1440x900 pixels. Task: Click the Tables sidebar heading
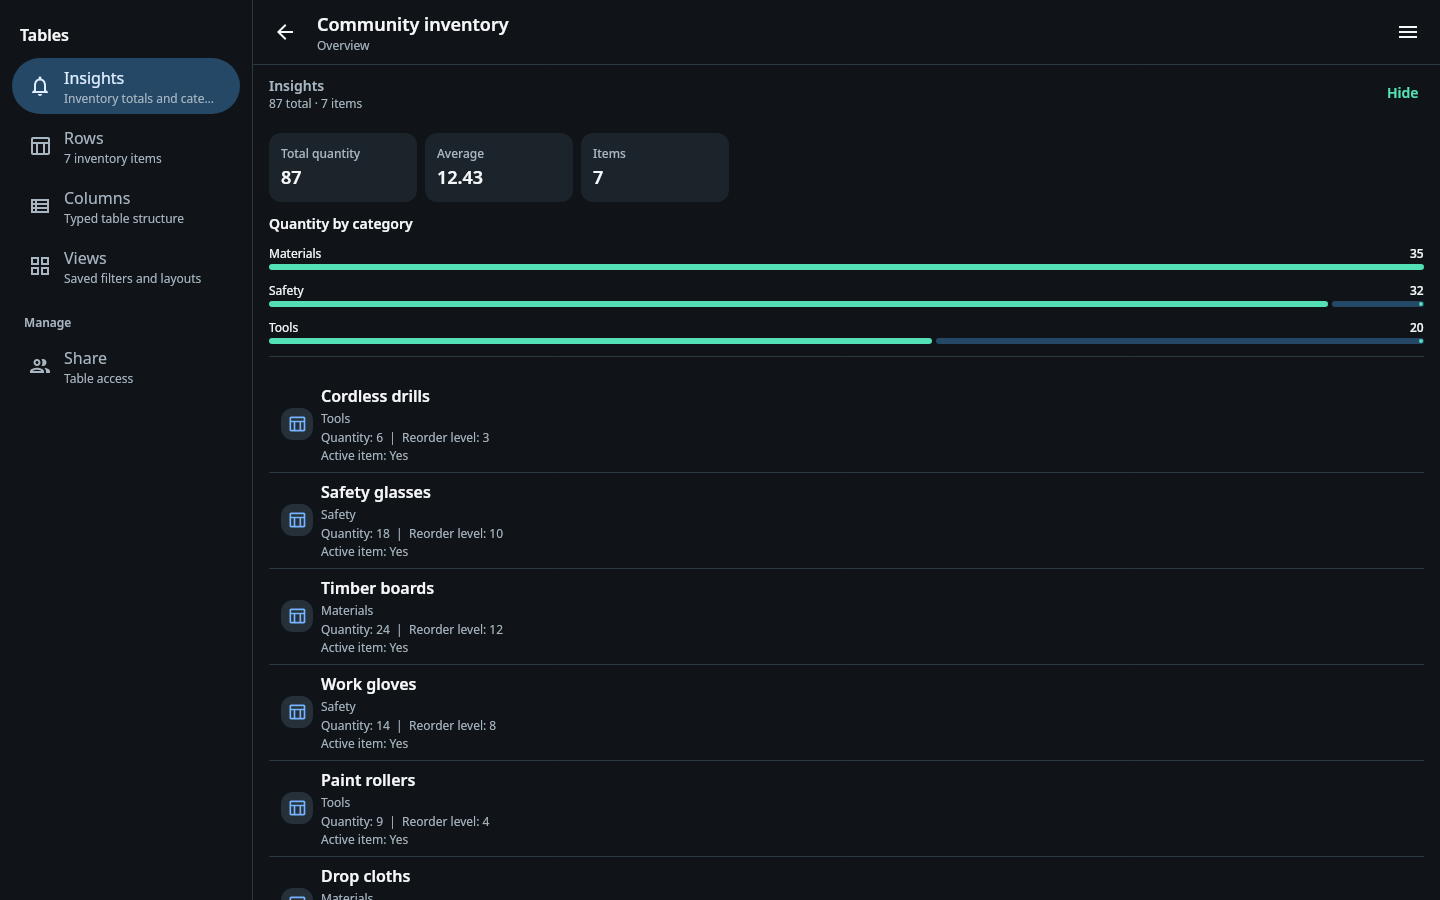point(44,35)
